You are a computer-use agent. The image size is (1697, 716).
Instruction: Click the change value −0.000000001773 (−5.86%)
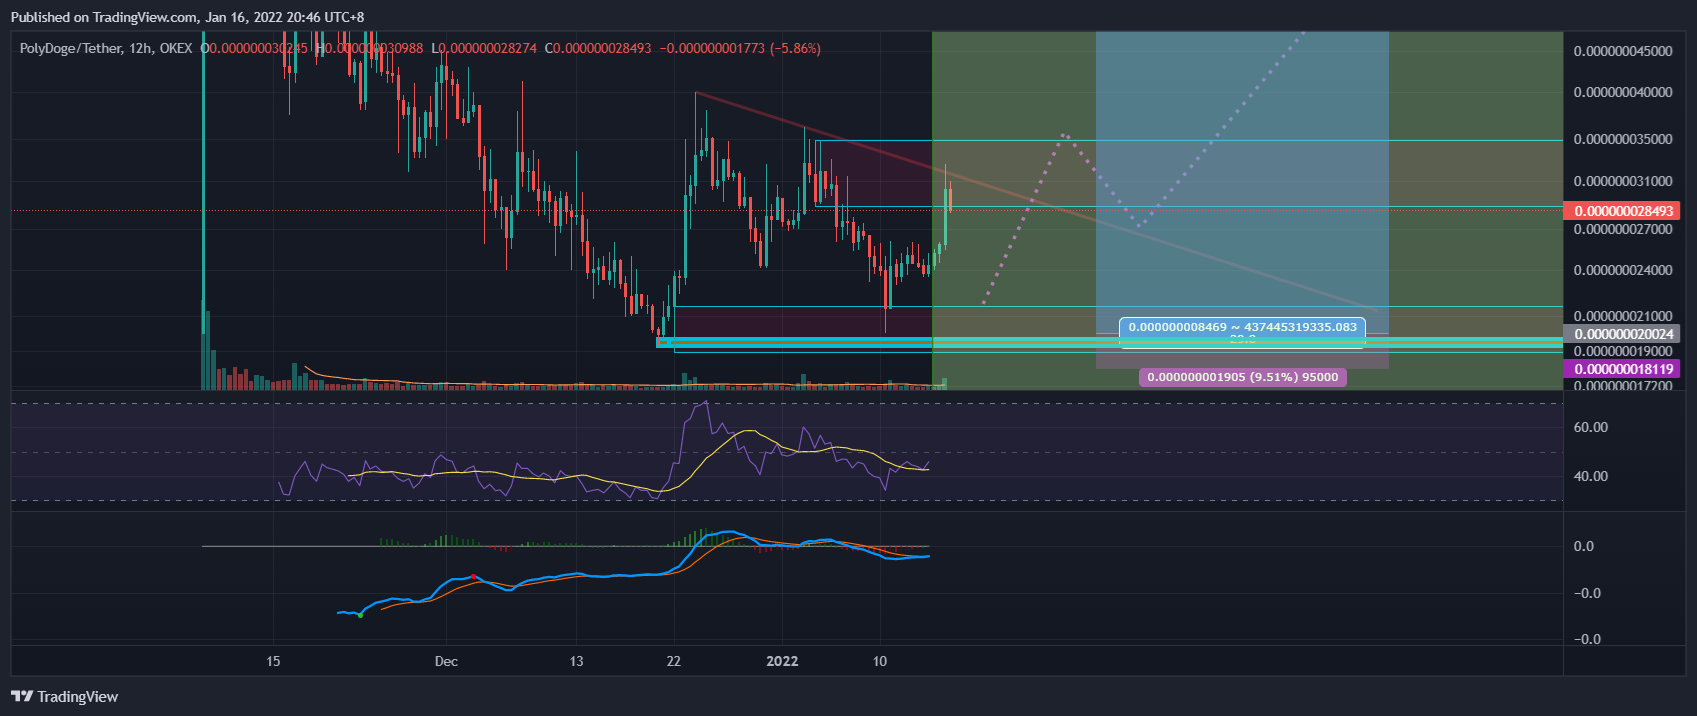pyautogui.click(x=740, y=48)
